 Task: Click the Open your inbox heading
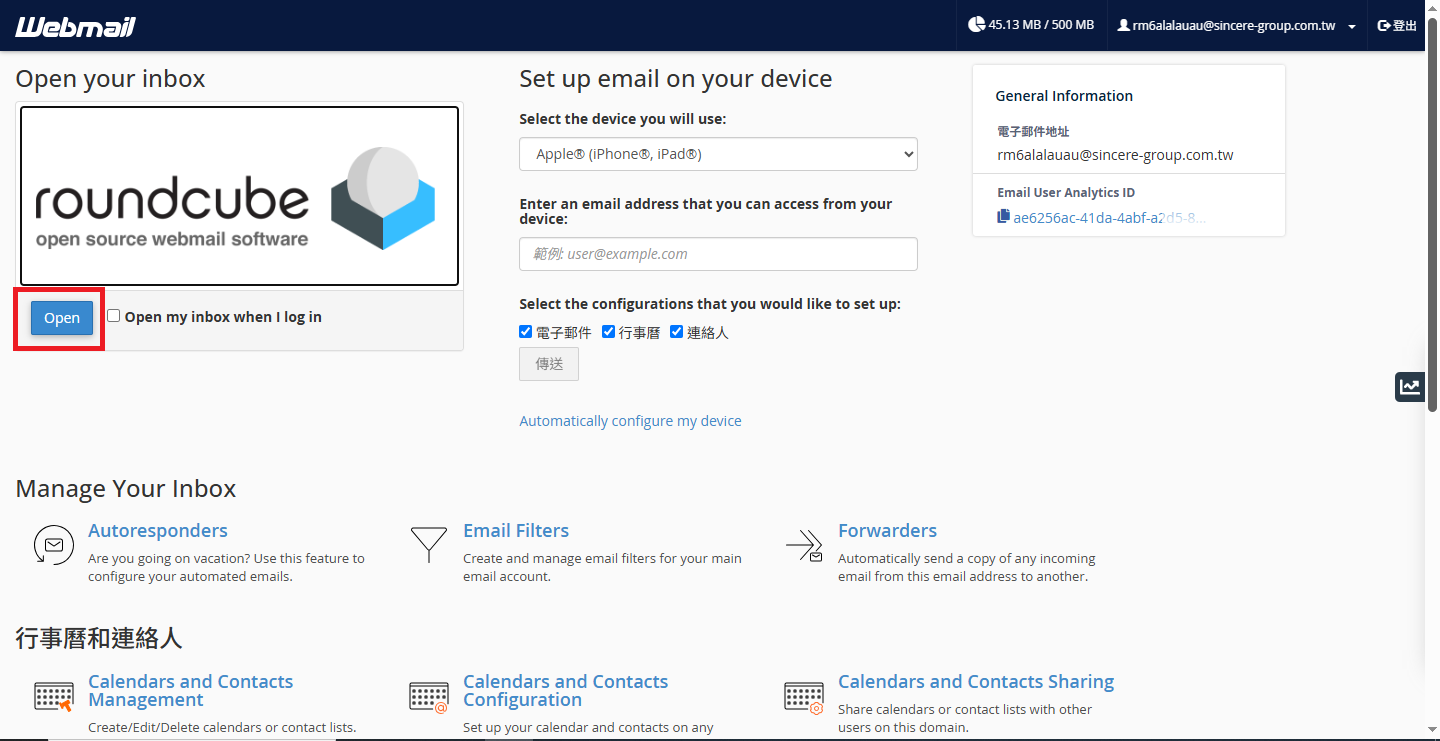tap(110, 79)
